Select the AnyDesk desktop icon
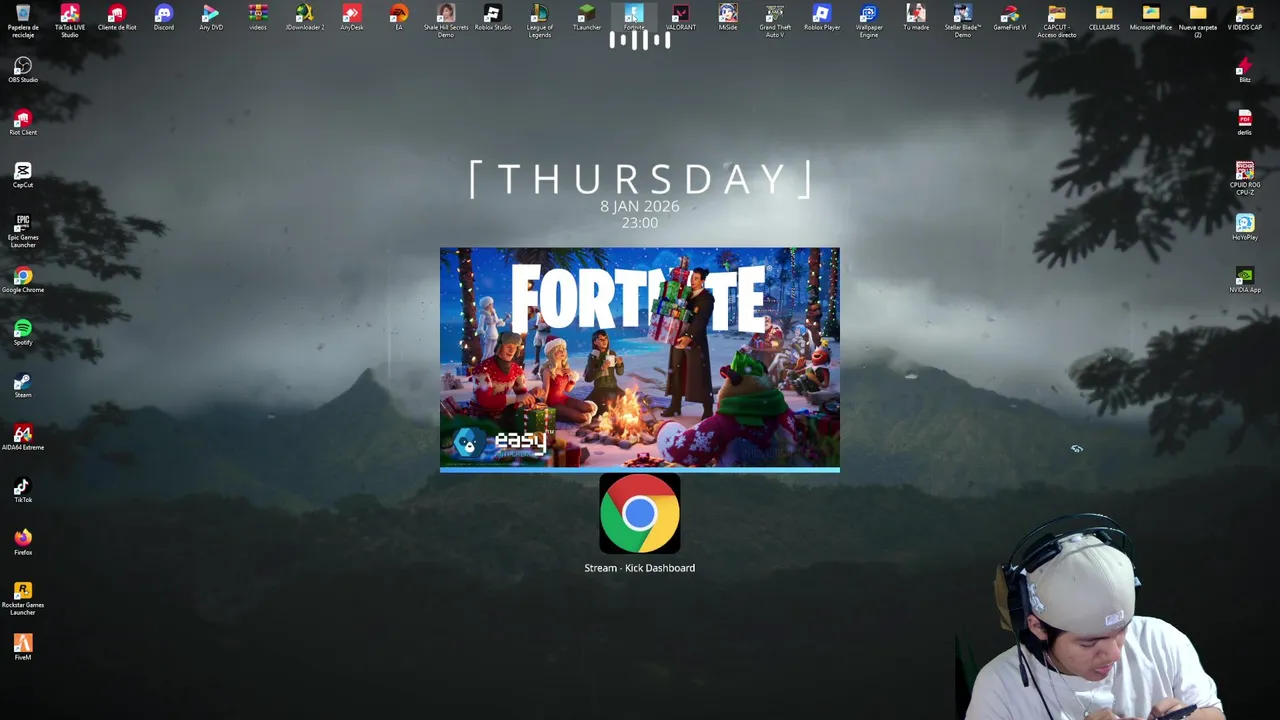 pyautogui.click(x=352, y=17)
